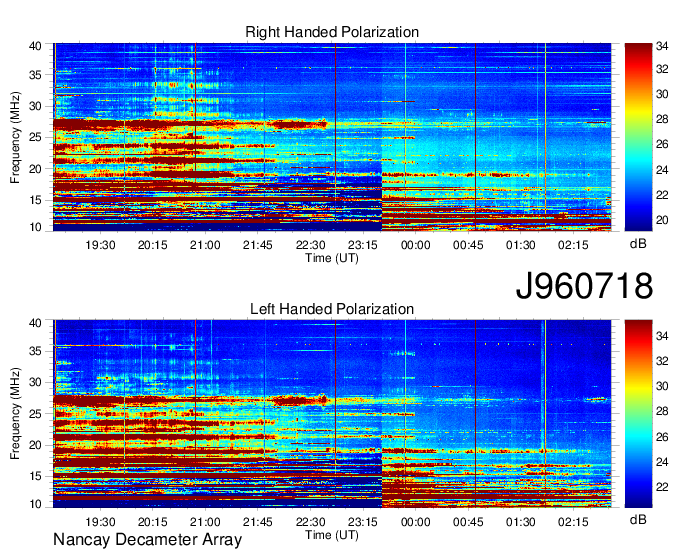Click the 20 value on Right Handed color bar
Viewport: 680px width, 552px height.
click(x=662, y=220)
